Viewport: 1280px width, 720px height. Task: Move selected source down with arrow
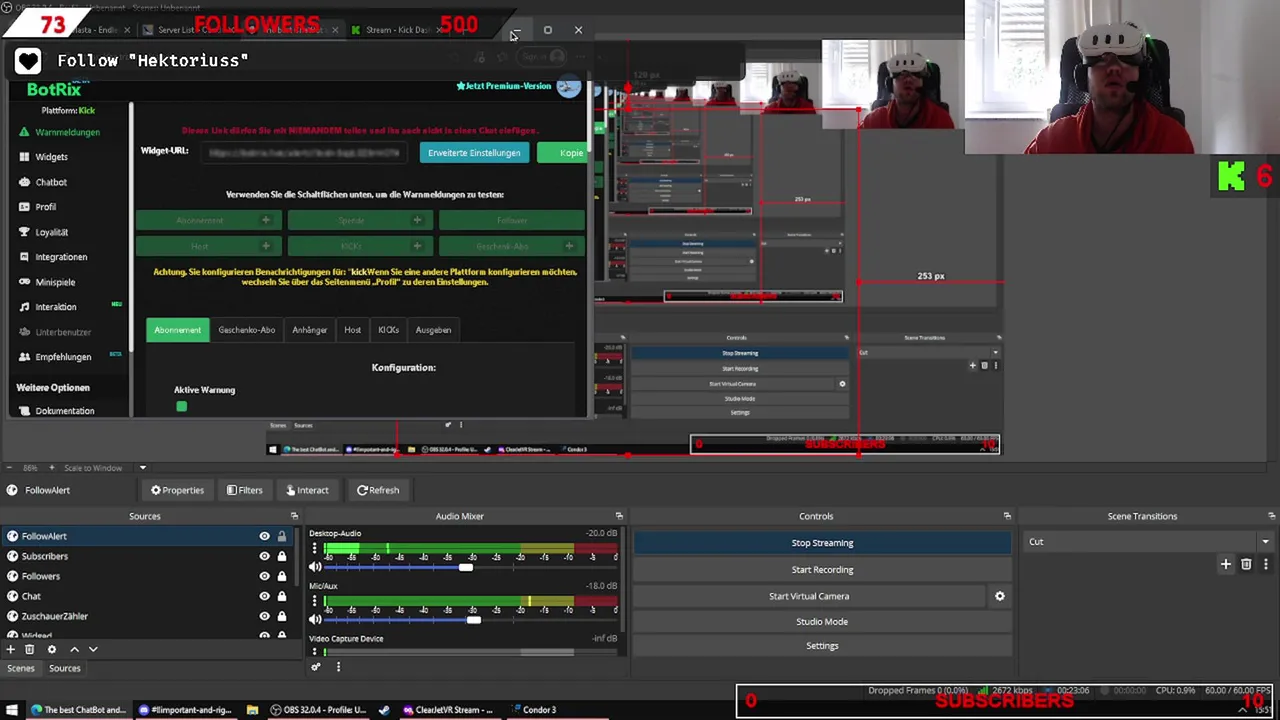(x=93, y=649)
